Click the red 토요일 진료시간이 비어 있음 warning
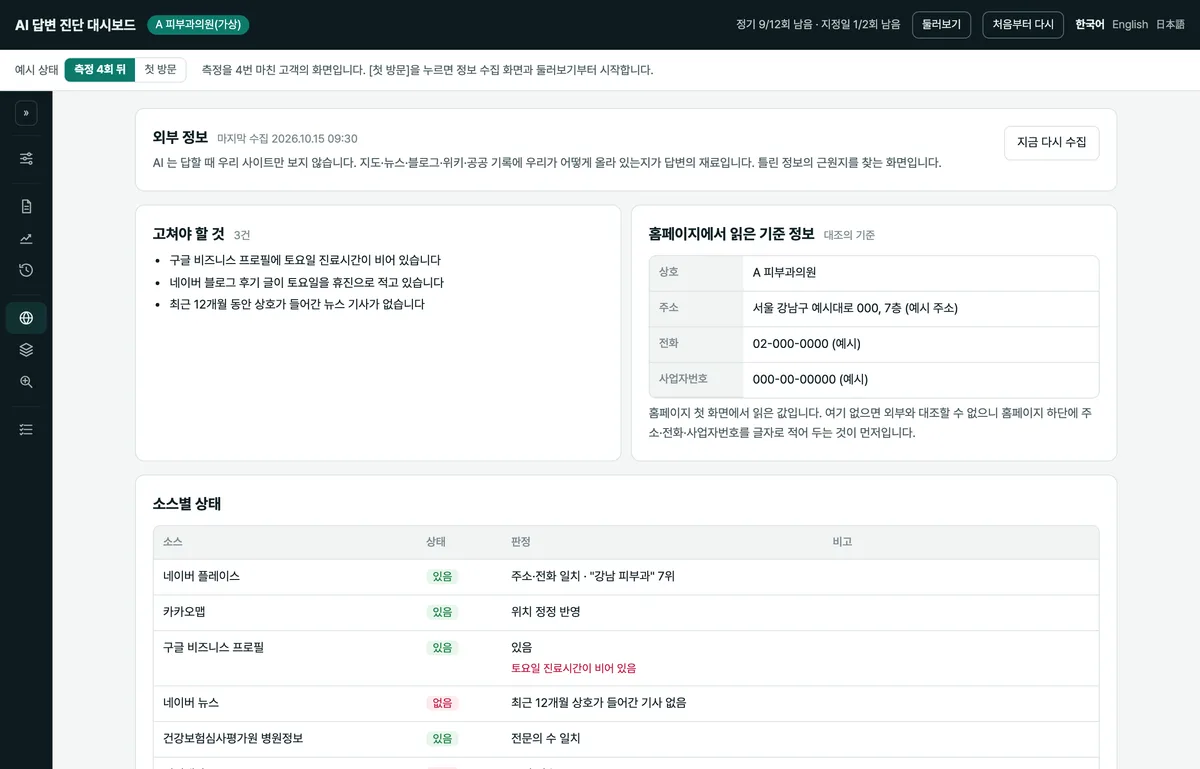 point(573,668)
